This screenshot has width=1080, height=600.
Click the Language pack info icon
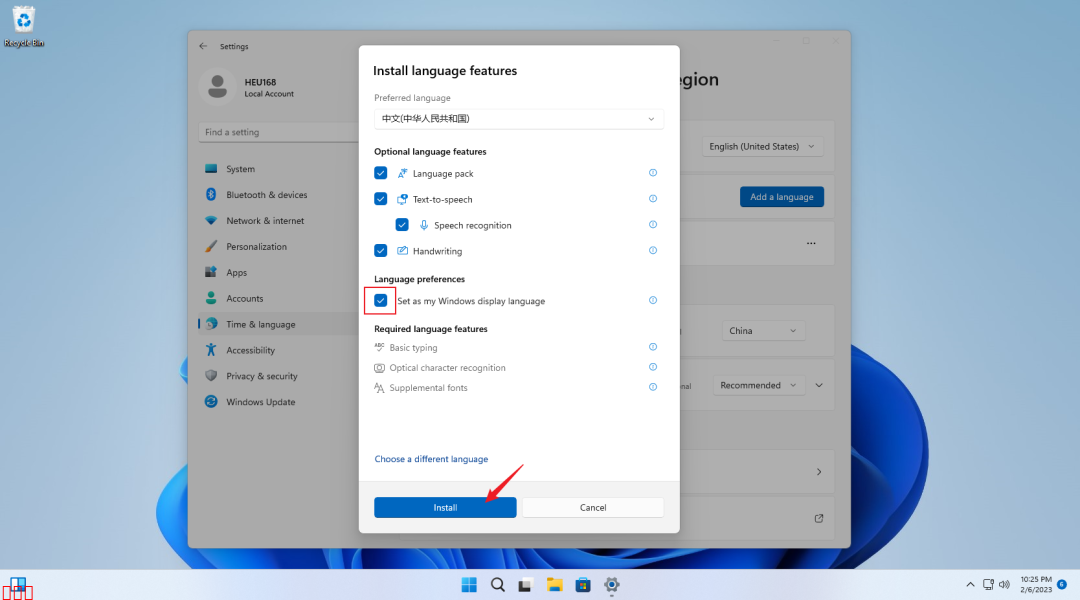(652, 173)
